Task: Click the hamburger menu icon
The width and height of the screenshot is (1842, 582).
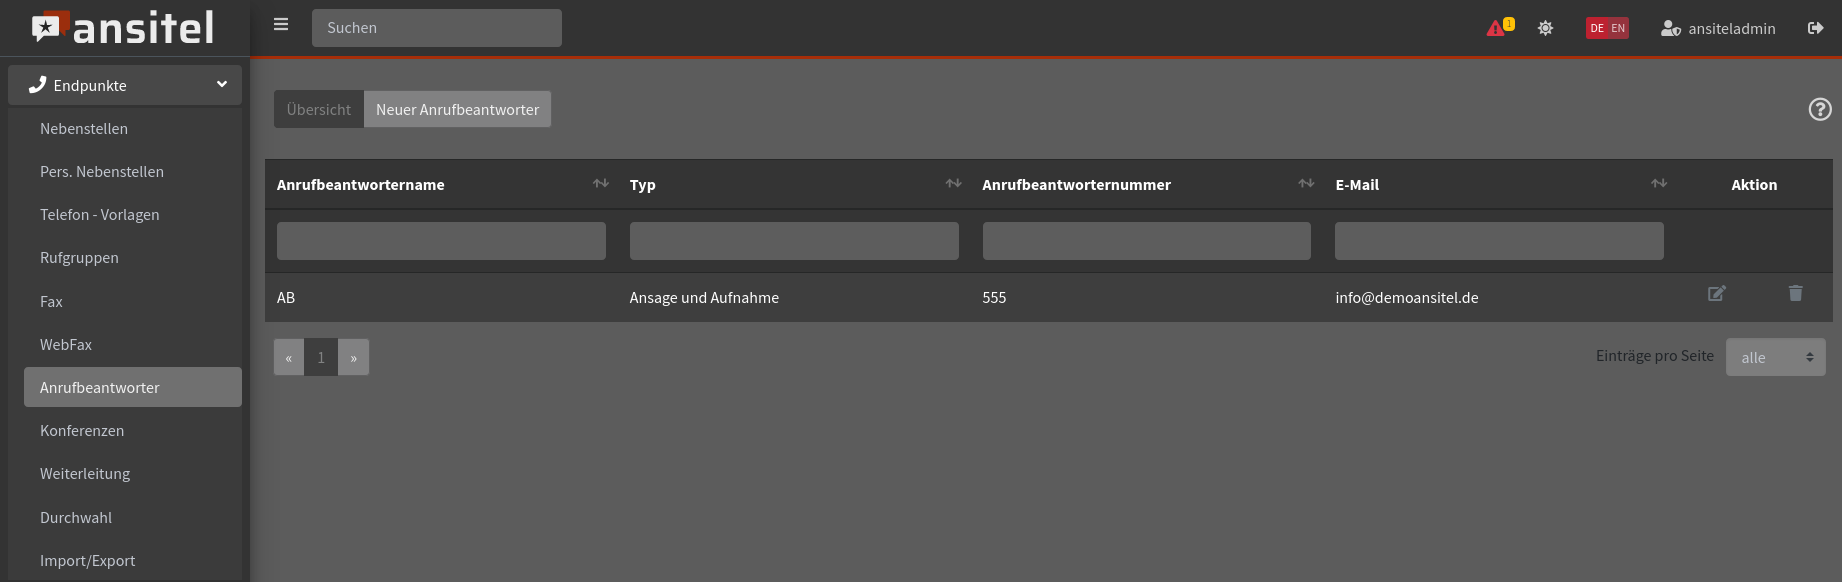Action: pyautogui.click(x=281, y=25)
